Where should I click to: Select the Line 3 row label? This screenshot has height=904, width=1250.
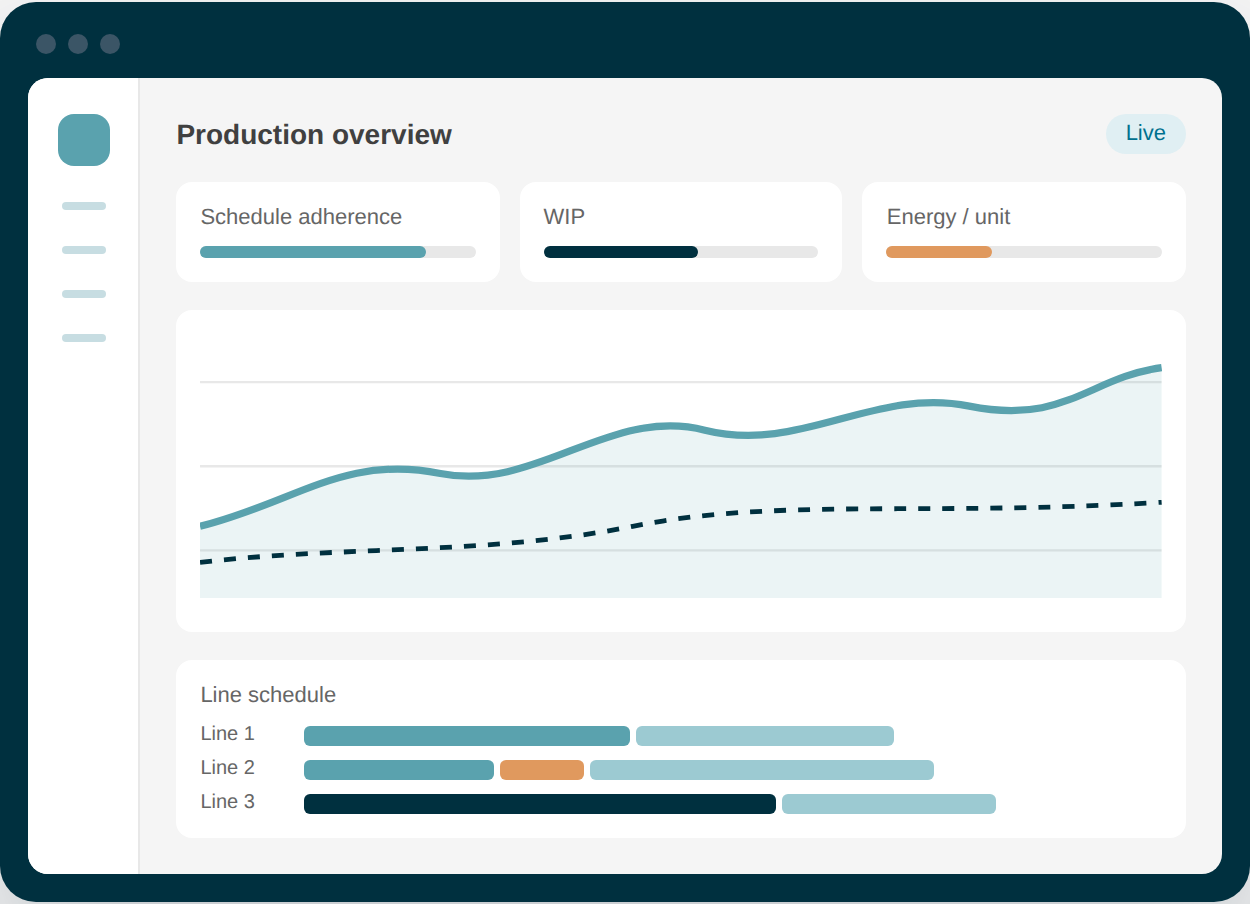227,802
